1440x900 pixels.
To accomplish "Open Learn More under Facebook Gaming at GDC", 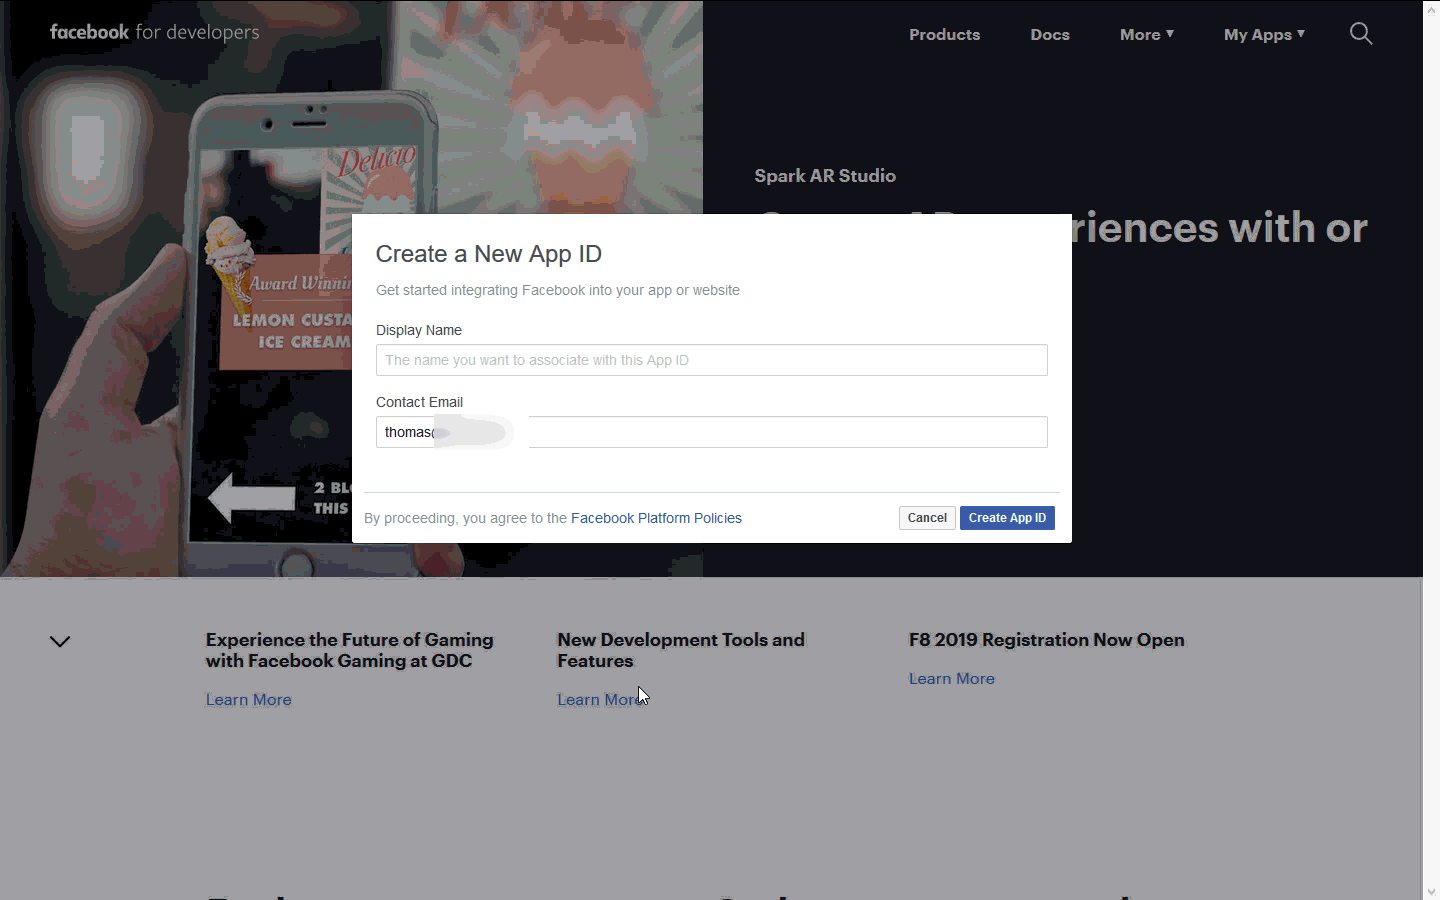I will [x=249, y=700].
